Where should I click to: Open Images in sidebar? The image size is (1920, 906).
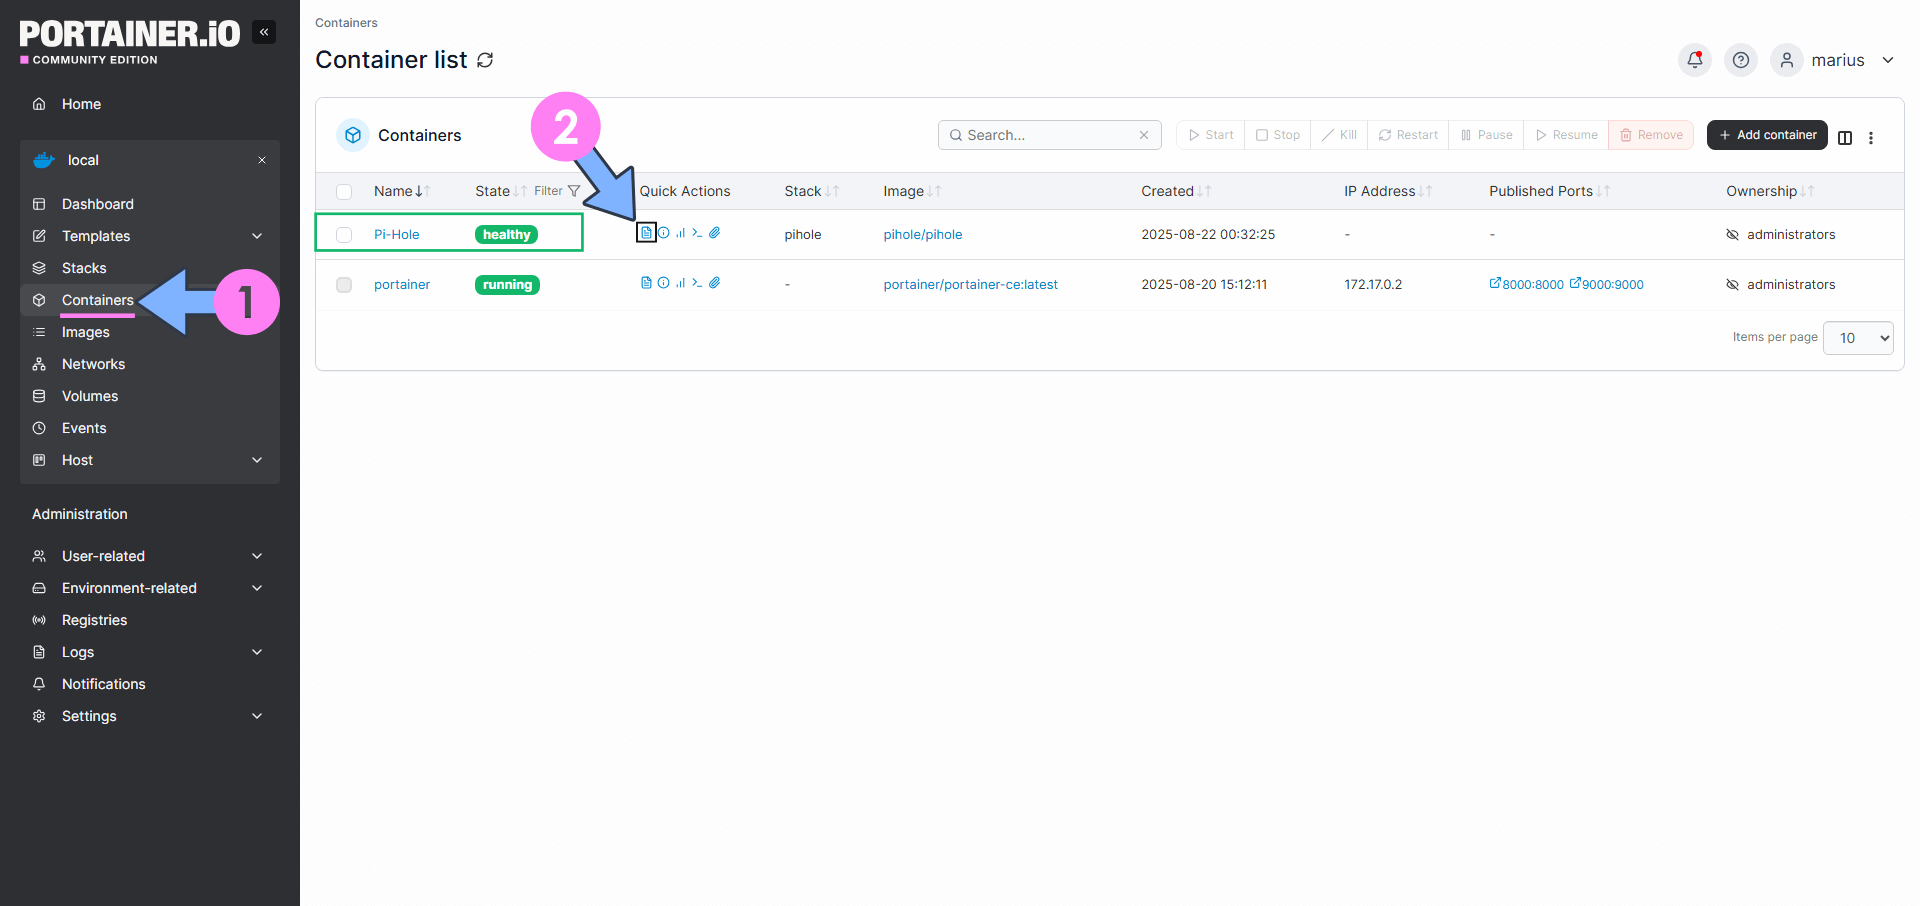[86, 332]
